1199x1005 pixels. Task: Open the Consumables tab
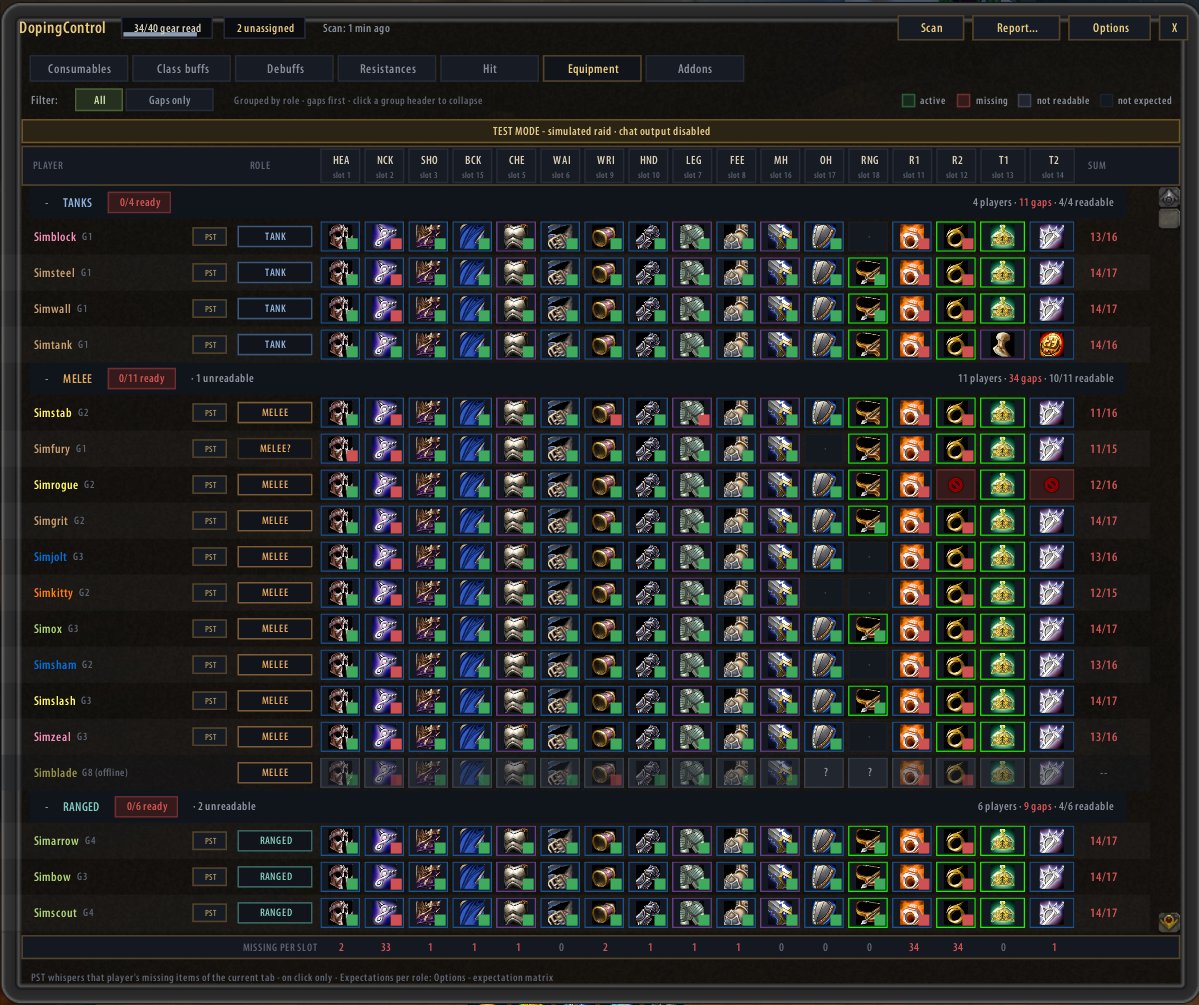tap(80, 69)
